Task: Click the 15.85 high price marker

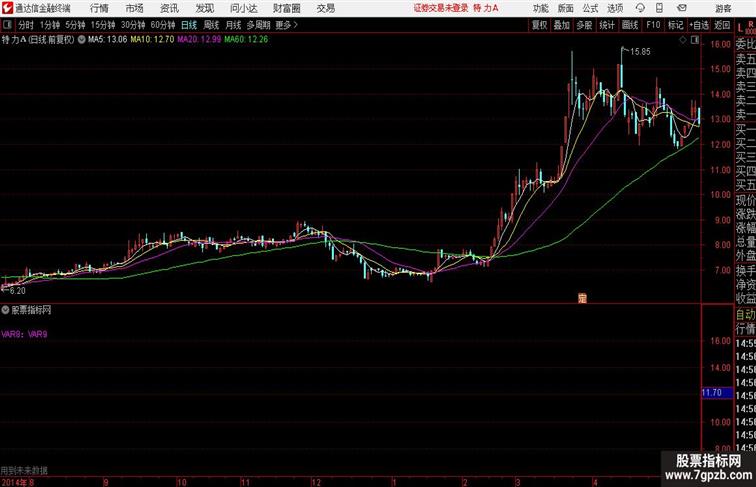Action: pos(640,52)
